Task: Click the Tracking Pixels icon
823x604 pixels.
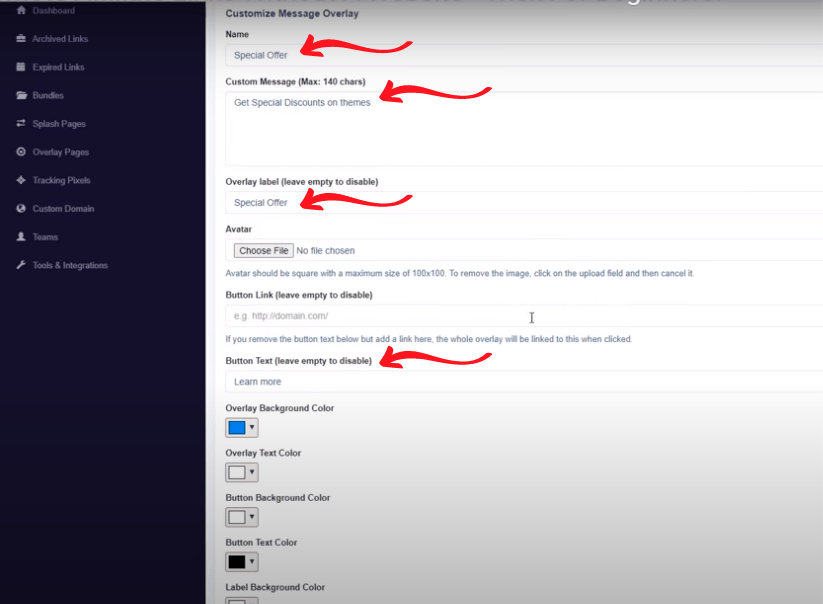Action: (21, 180)
